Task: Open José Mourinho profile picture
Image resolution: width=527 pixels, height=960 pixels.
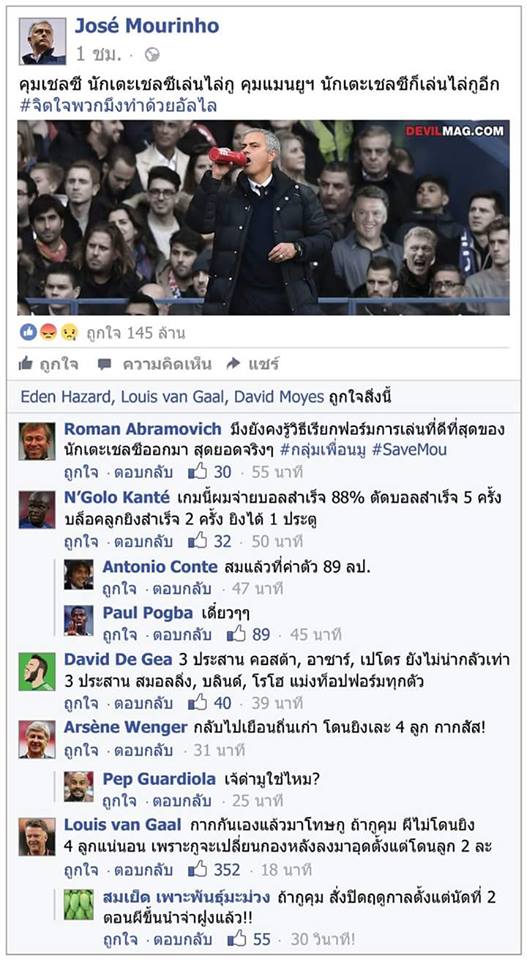Action: (x=42, y=41)
